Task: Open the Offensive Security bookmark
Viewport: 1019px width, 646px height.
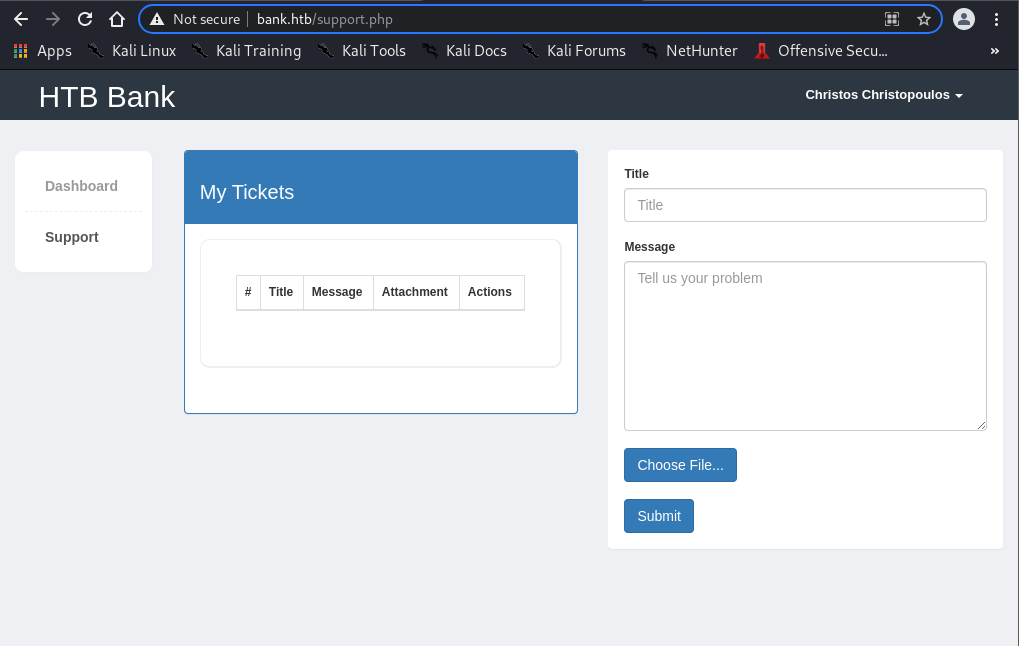Action: pyautogui.click(x=821, y=50)
